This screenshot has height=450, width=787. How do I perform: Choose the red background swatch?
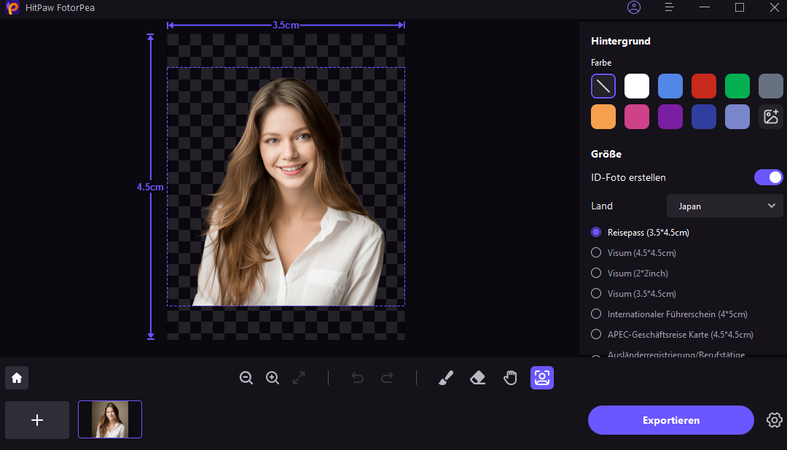tap(704, 86)
